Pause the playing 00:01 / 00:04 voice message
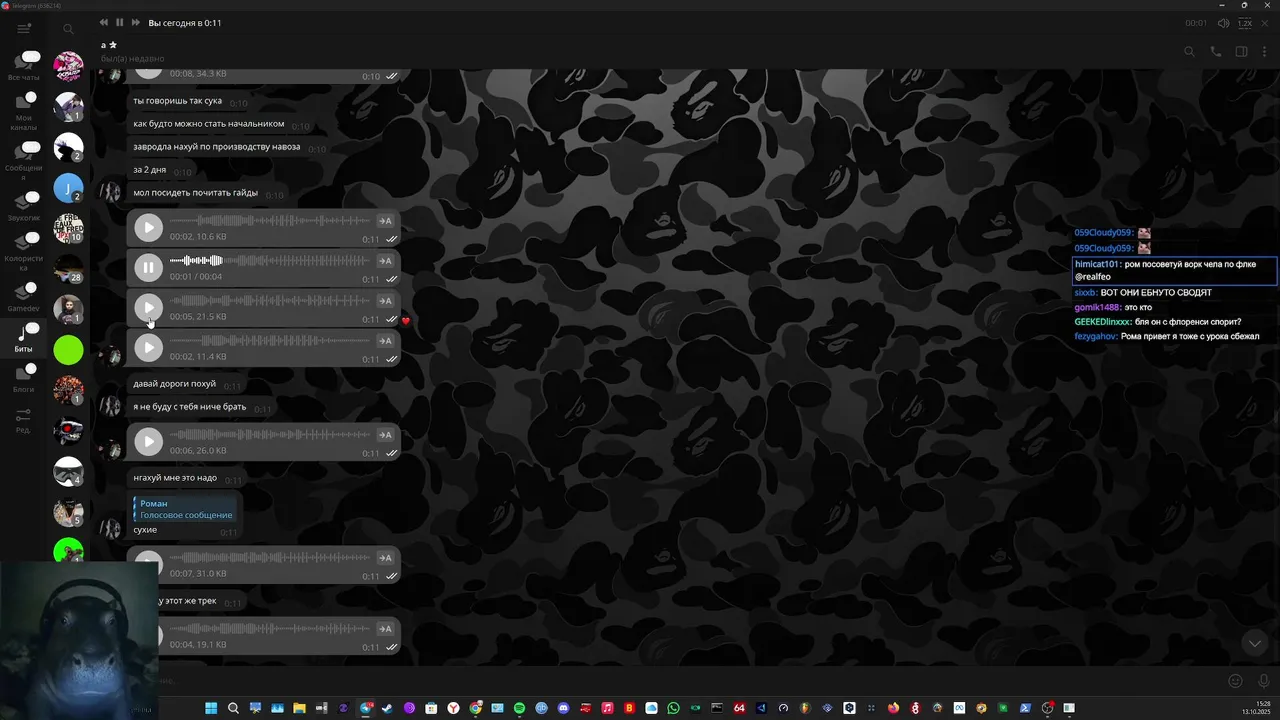The image size is (1280, 720). (x=148, y=268)
